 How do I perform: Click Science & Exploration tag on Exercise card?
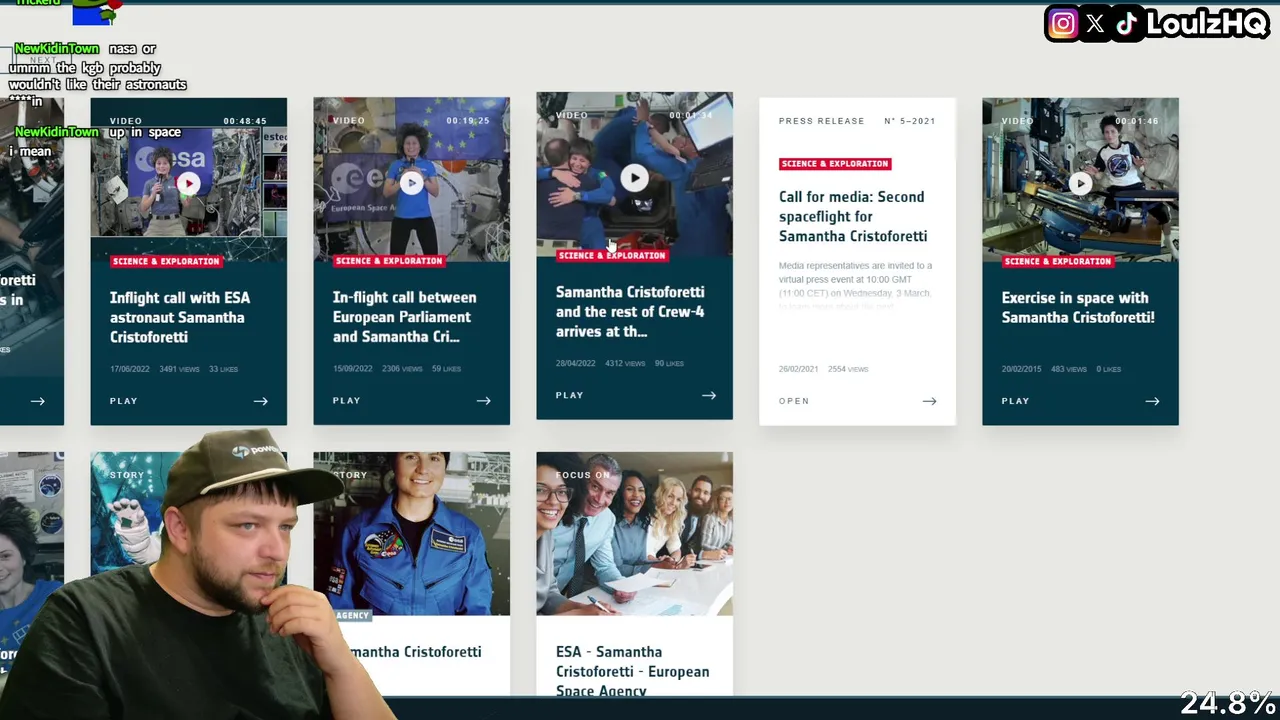1058,261
